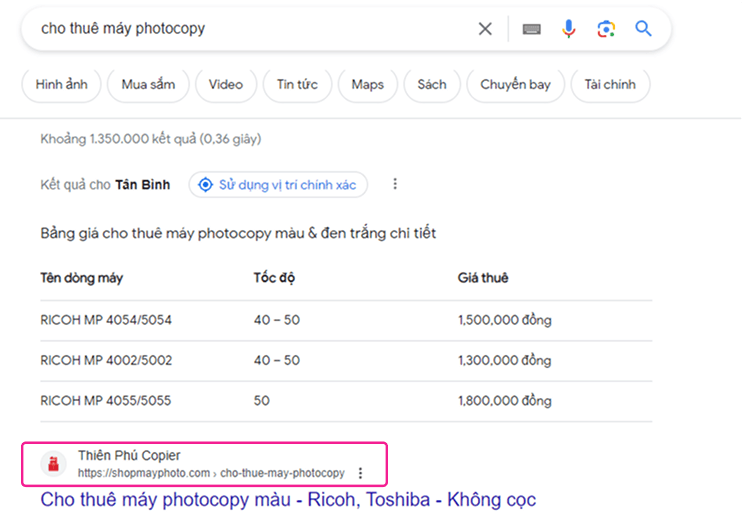The image size is (742, 520).
Task: Open the Video results tab
Action: 226,85
